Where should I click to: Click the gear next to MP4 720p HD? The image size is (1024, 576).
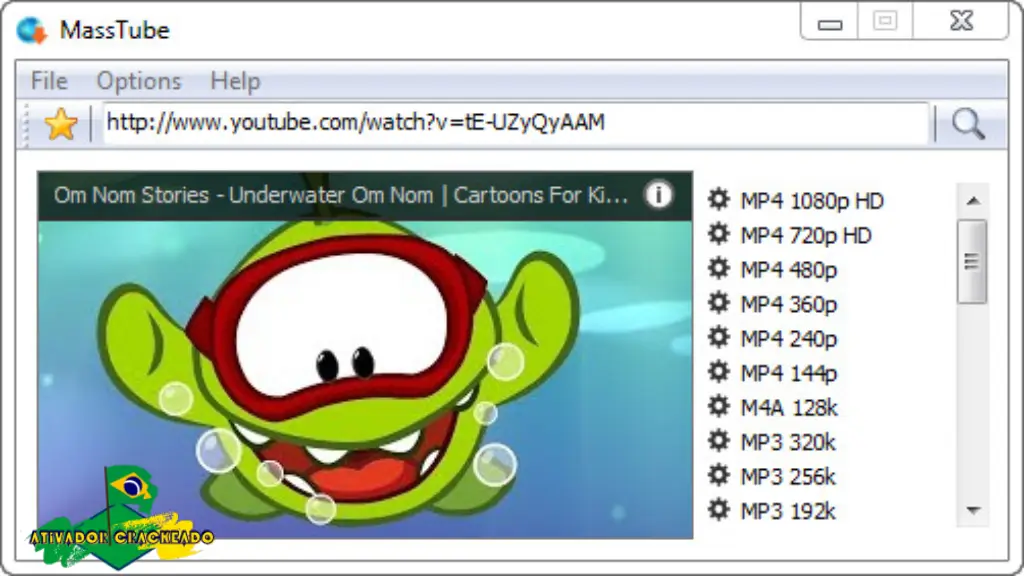coord(718,234)
